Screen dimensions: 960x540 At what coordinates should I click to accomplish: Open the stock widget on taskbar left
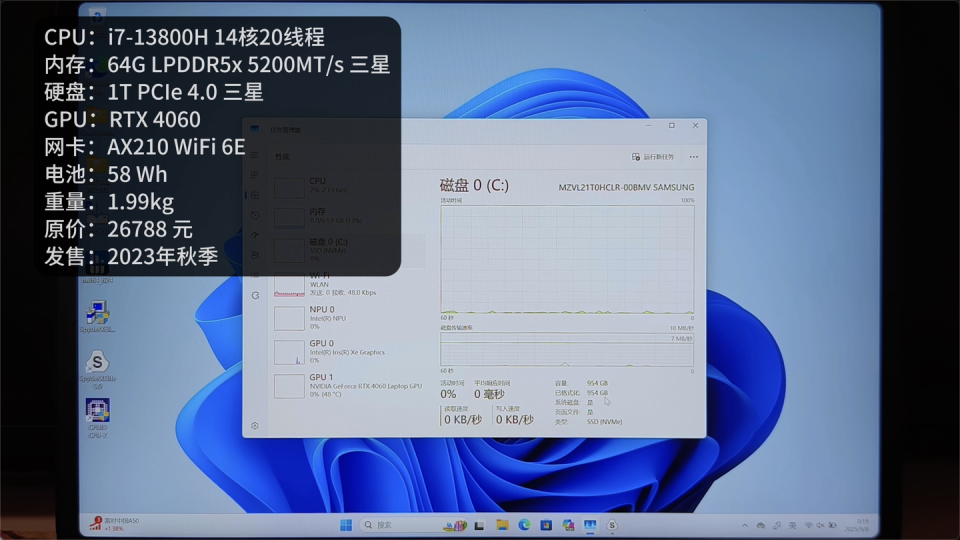[114, 524]
